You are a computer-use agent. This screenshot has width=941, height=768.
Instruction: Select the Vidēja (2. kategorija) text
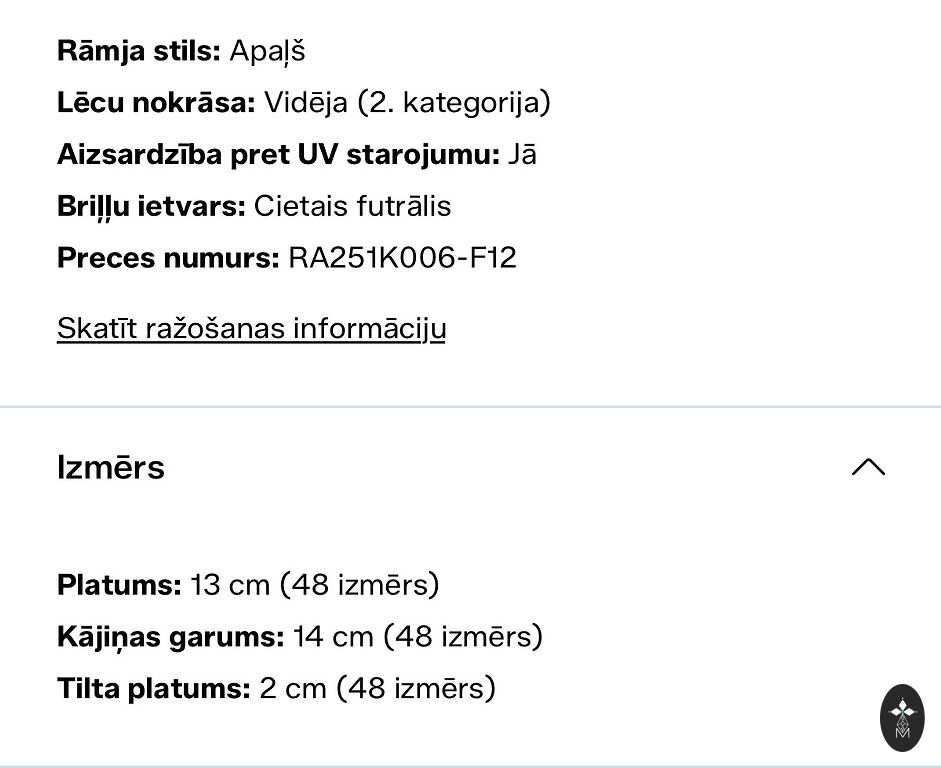click(407, 102)
